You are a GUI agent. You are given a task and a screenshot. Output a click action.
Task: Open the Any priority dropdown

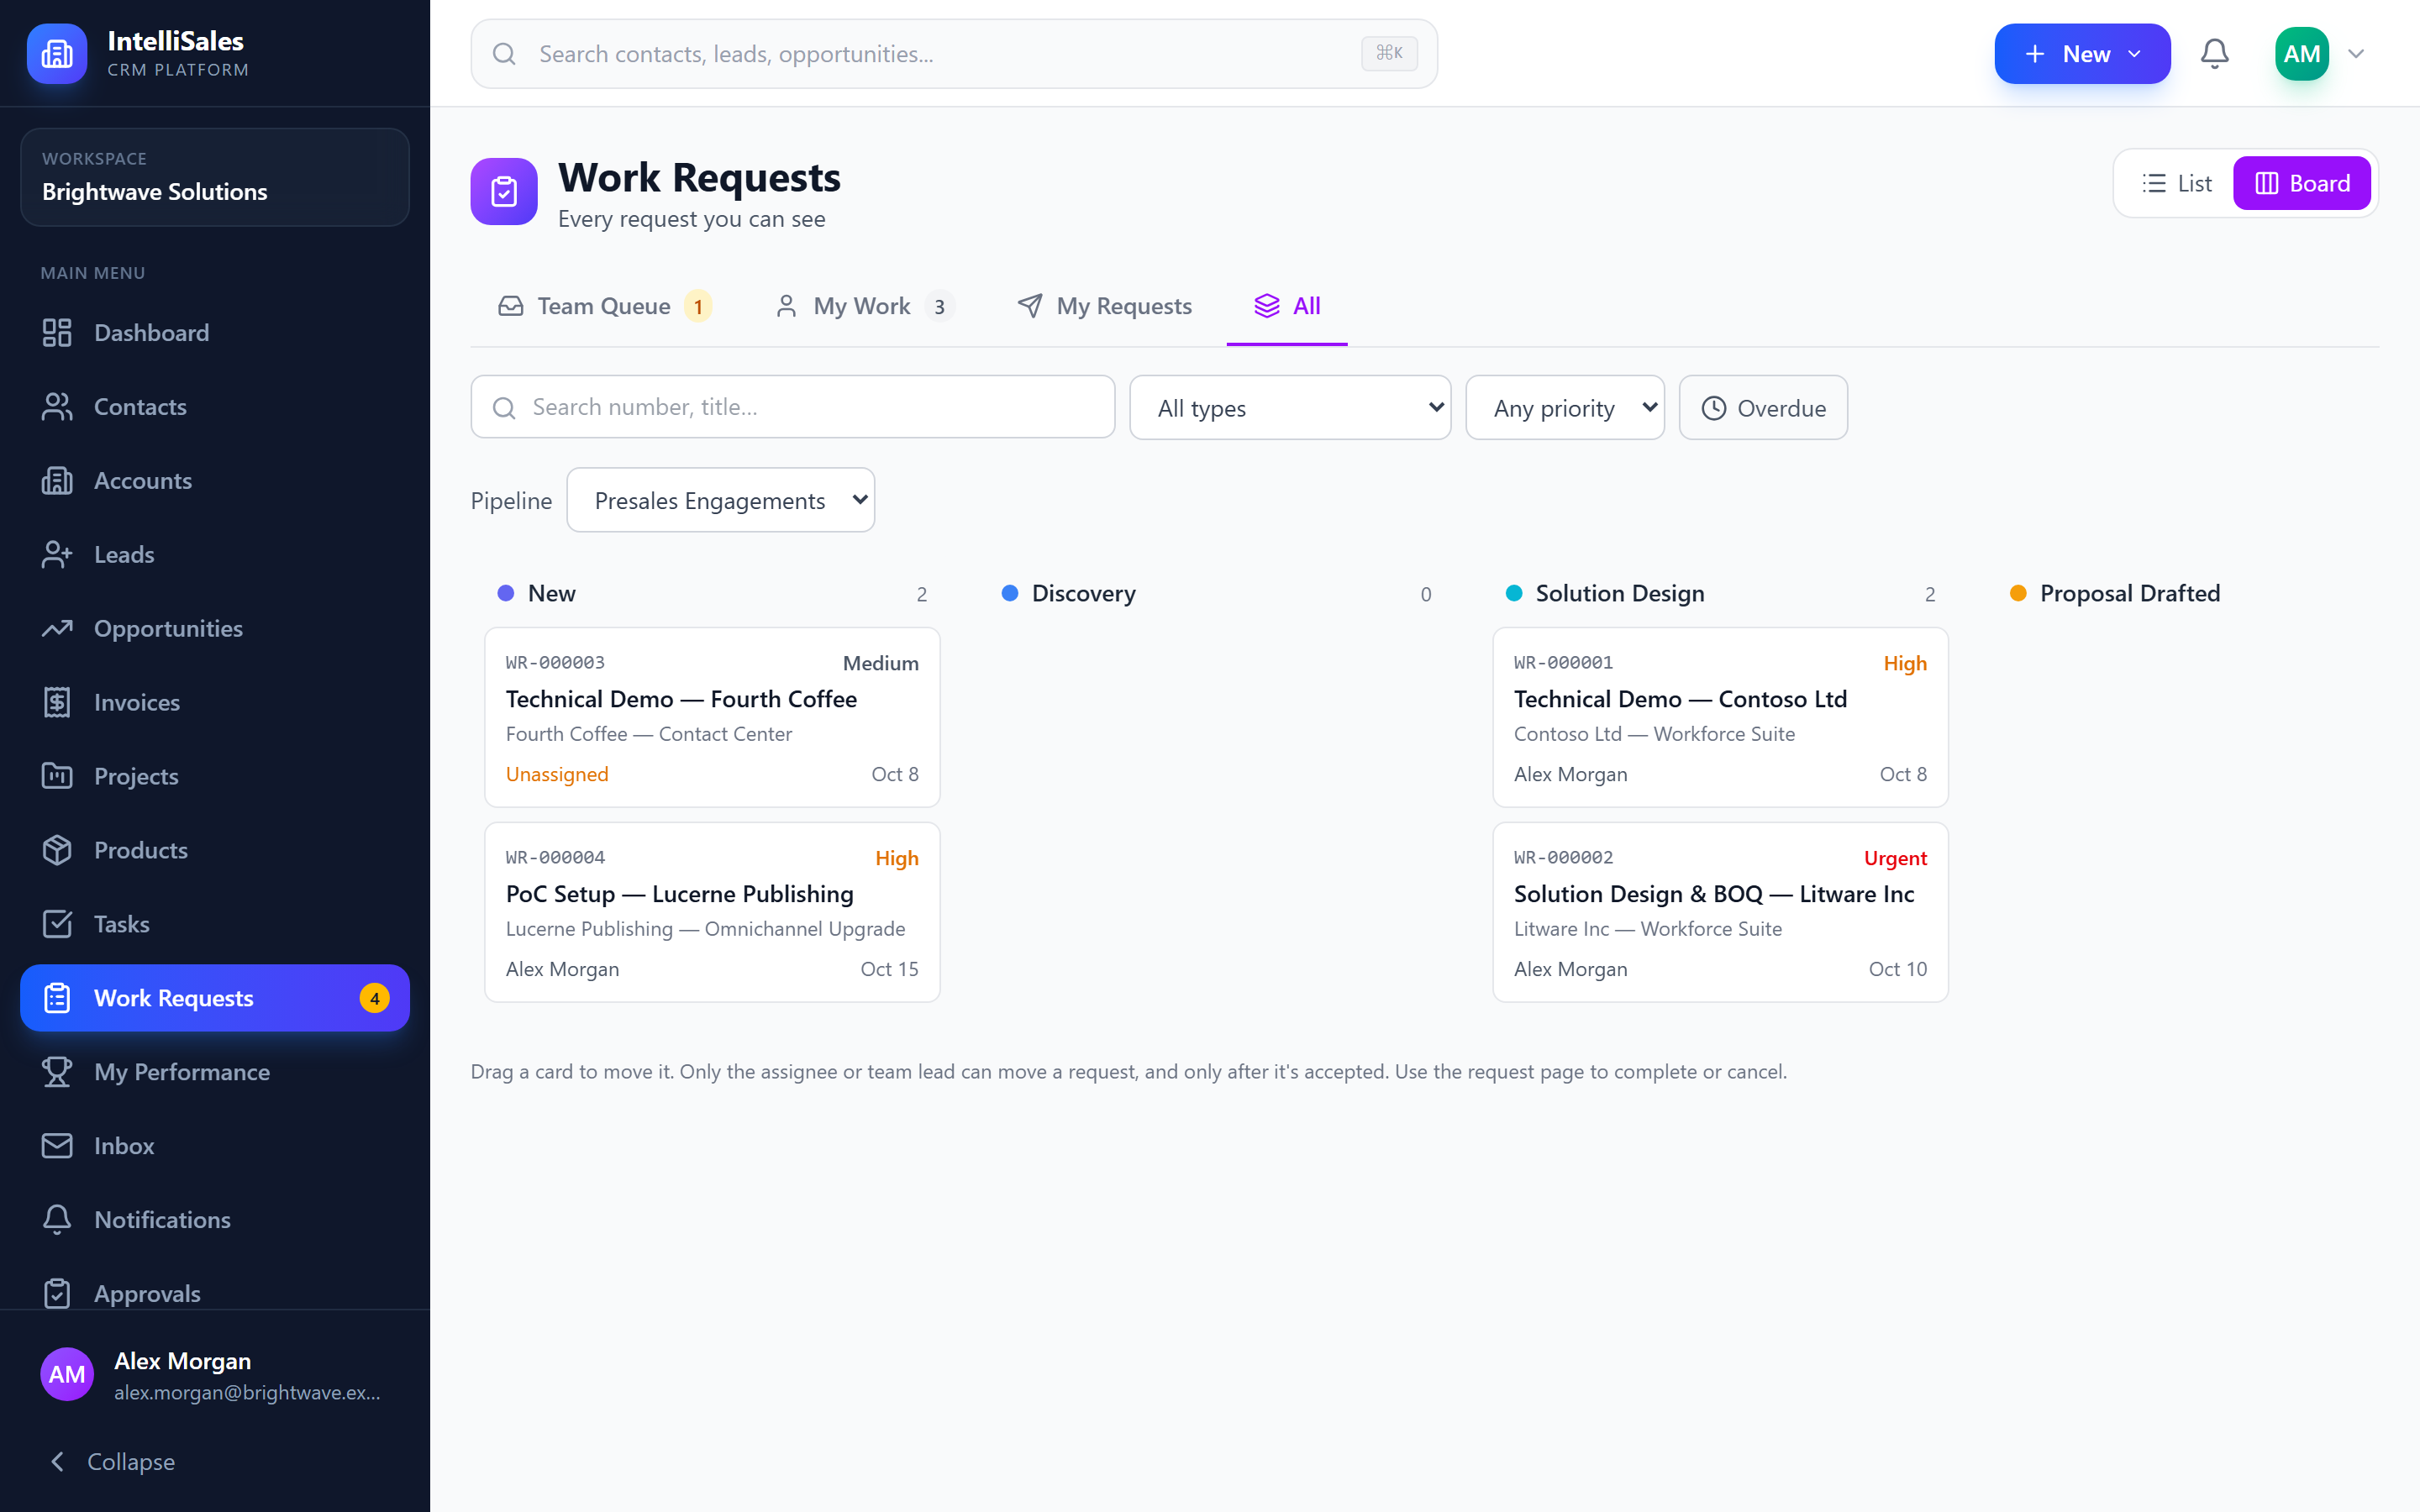click(x=1565, y=408)
